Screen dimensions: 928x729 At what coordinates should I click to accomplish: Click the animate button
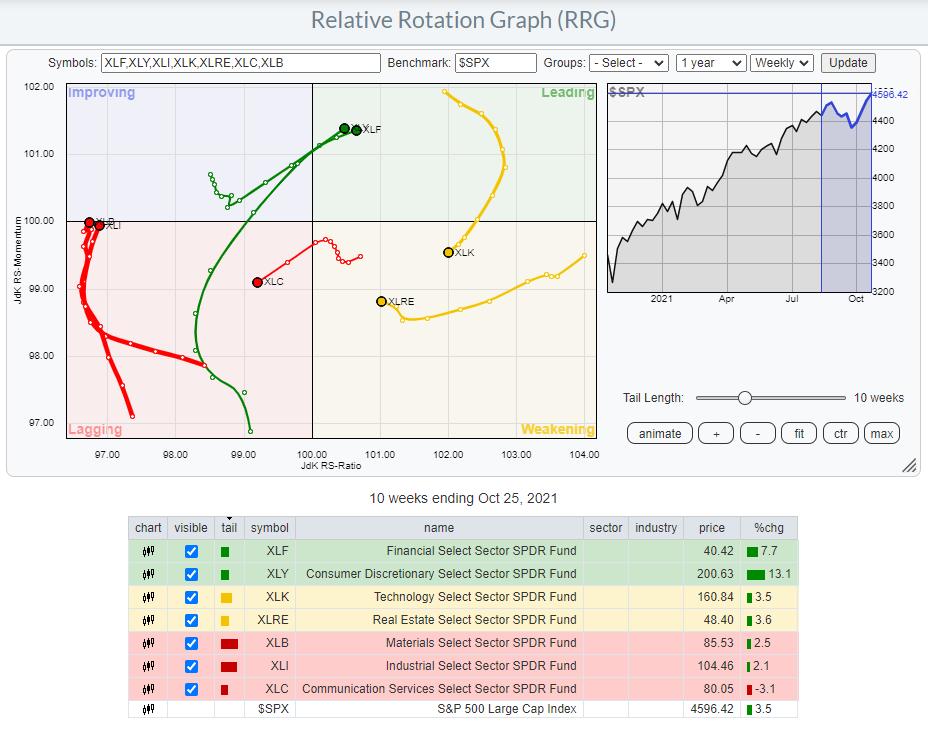(660, 433)
